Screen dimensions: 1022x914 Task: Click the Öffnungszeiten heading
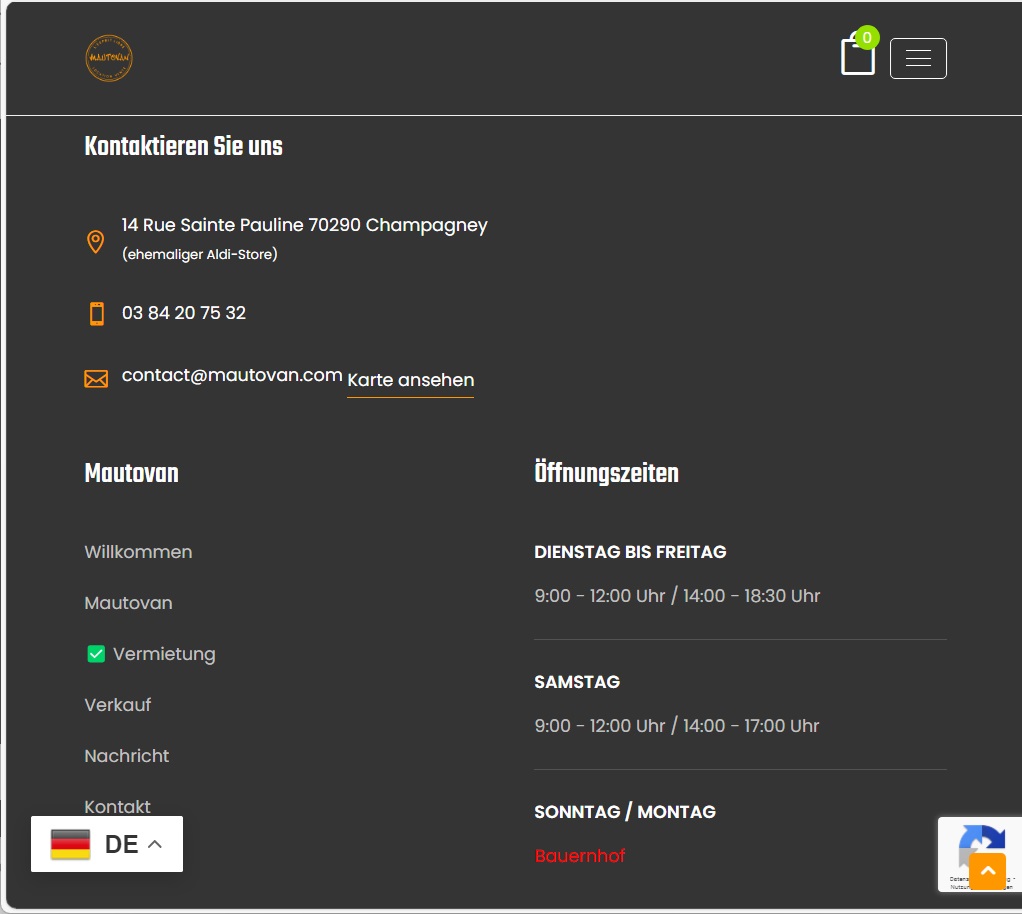click(x=607, y=473)
